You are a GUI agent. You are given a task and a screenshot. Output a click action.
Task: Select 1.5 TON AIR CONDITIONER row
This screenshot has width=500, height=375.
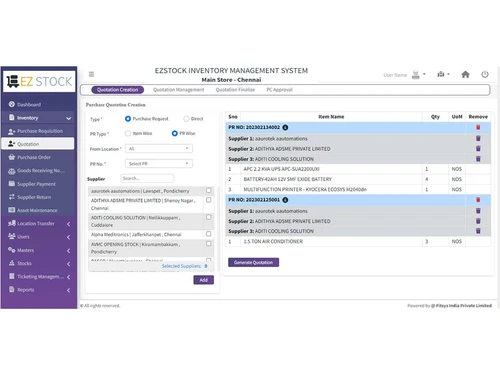click(x=358, y=241)
